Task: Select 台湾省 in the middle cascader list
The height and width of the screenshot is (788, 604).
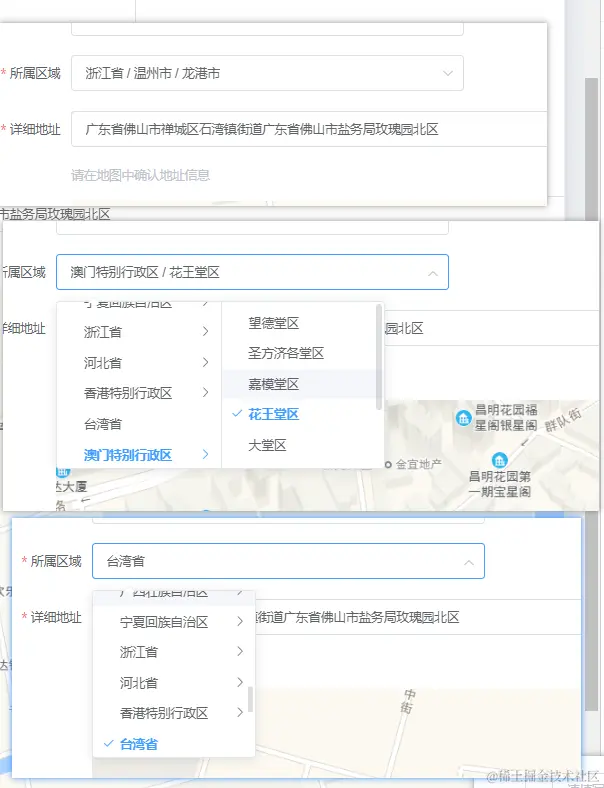Action: click(x=139, y=424)
